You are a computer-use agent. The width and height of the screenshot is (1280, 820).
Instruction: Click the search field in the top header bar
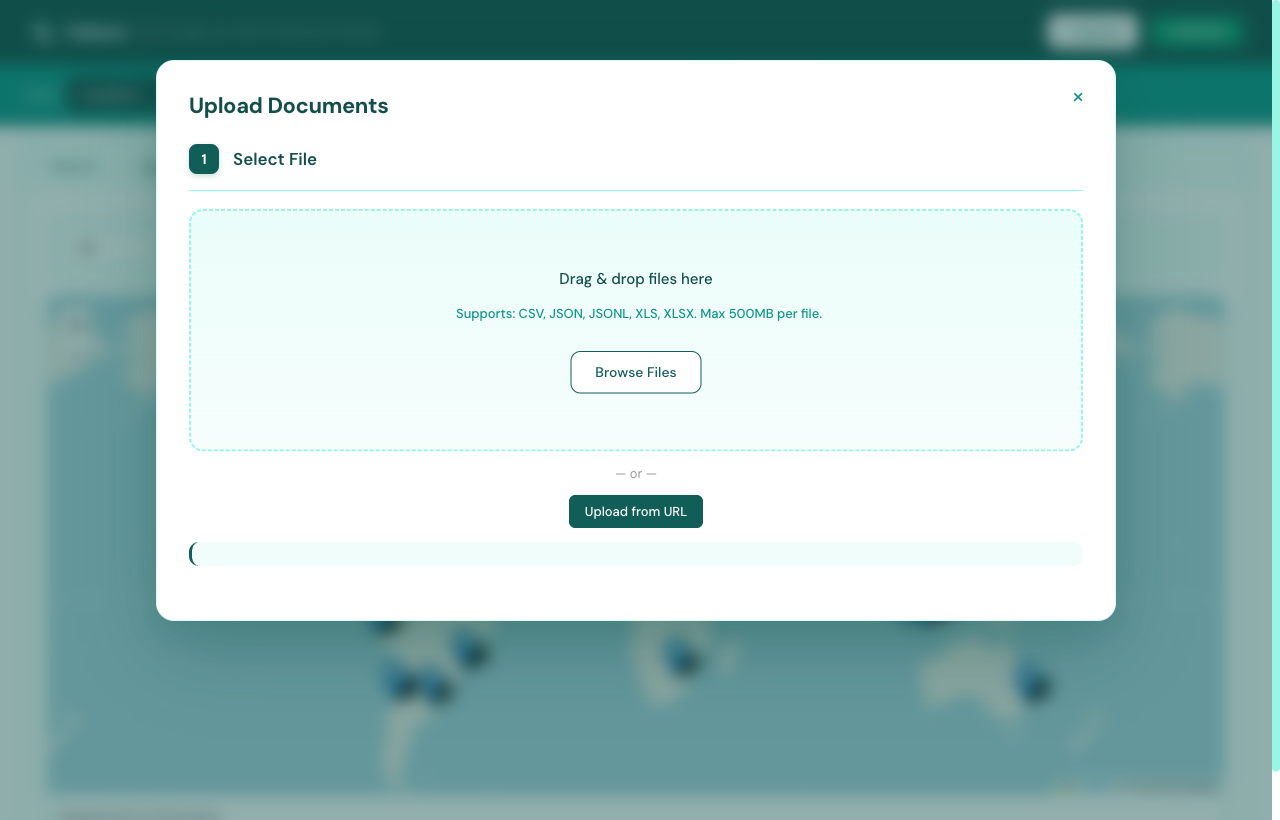260,31
